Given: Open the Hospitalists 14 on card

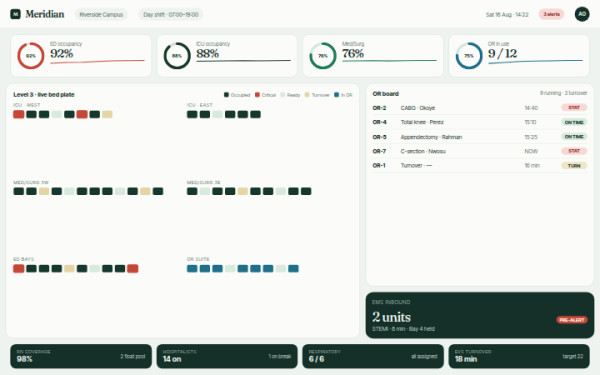Looking at the screenshot, I should click(x=227, y=356).
